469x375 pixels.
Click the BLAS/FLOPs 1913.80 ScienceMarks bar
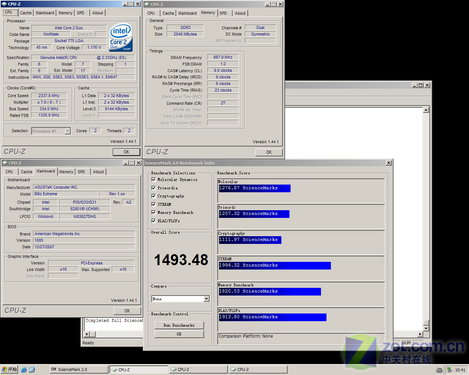(272, 317)
